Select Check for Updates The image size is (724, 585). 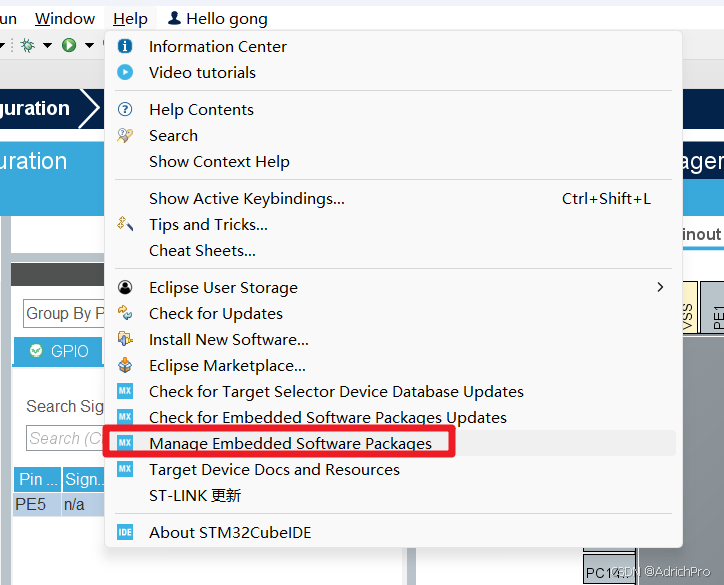click(x=394, y=314)
